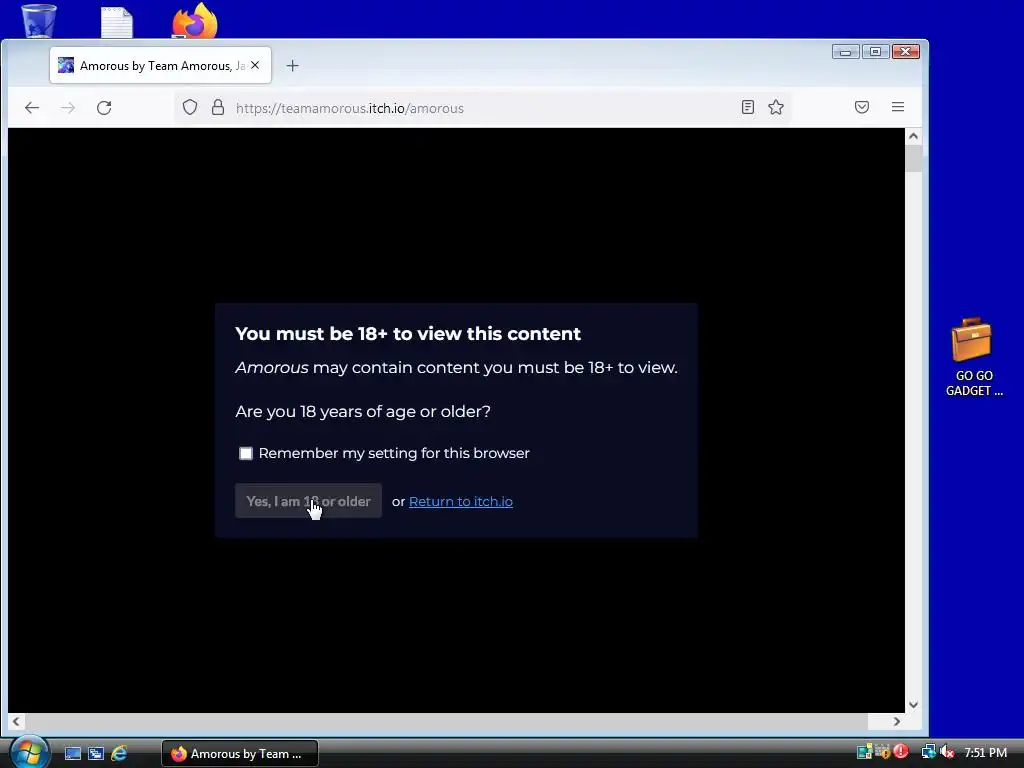This screenshot has width=1024, height=768.
Task: Open the Windows Start orb
Action: (29, 751)
